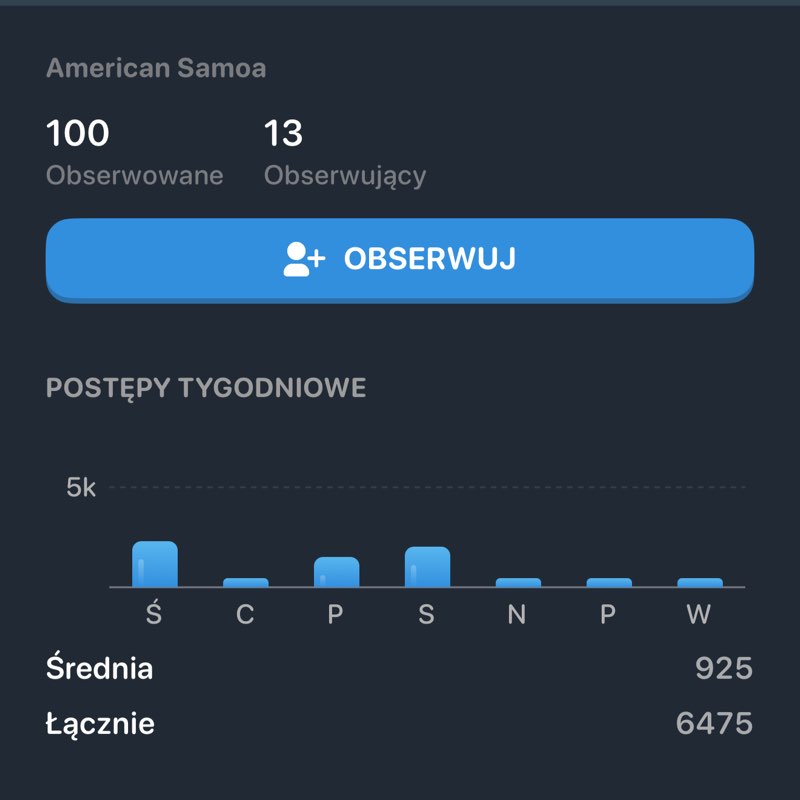The image size is (800, 800).
Task: Open the 13 Obserwujący list
Action: pyautogui.click(x=344, y=153)
